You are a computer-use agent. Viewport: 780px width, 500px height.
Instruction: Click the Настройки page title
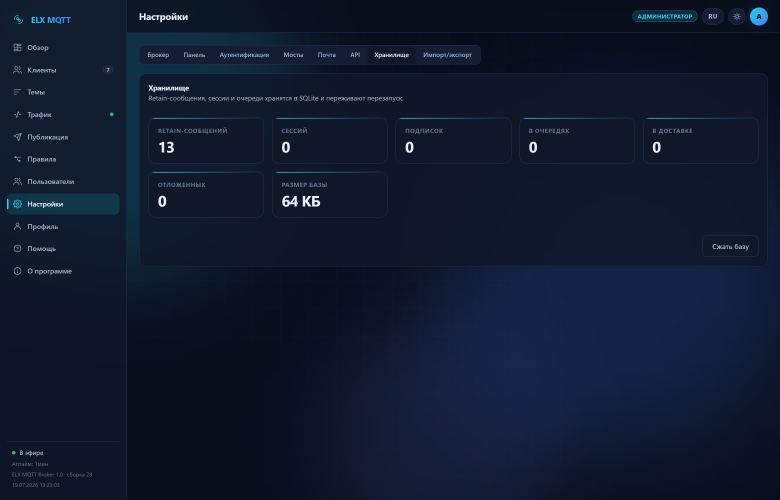pos(163,17)
